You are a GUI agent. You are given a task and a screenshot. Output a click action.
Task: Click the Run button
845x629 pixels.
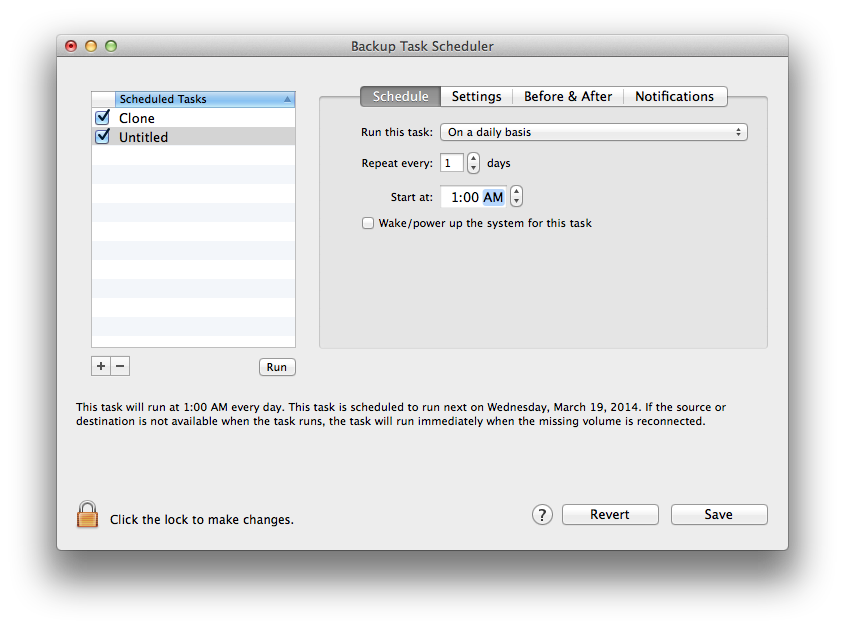coord(277,367)
